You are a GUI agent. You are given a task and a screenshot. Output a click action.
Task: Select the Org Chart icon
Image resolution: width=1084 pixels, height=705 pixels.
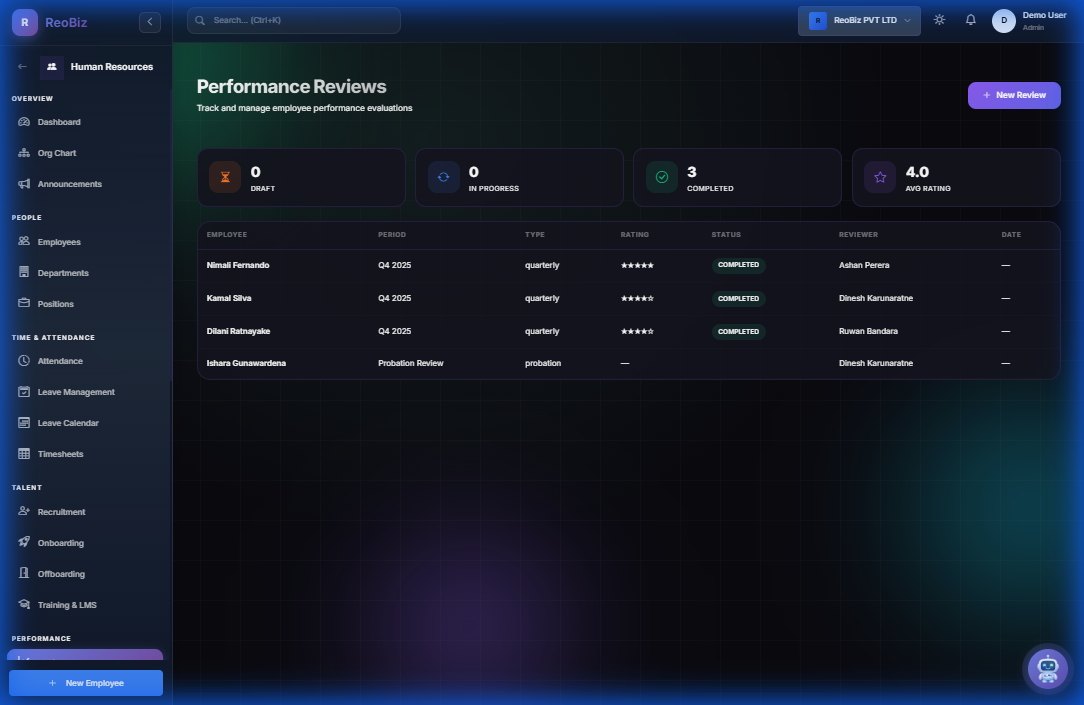pyautogui.click(x=22, y=152)
